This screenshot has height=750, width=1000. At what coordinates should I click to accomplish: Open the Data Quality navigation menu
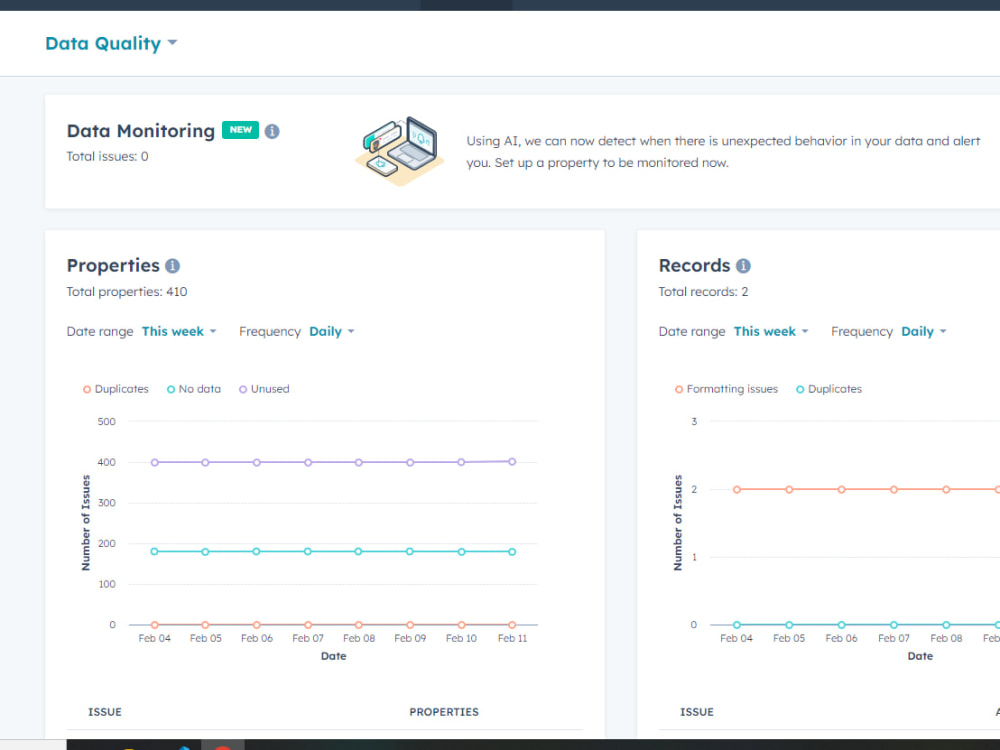[103, 43]
